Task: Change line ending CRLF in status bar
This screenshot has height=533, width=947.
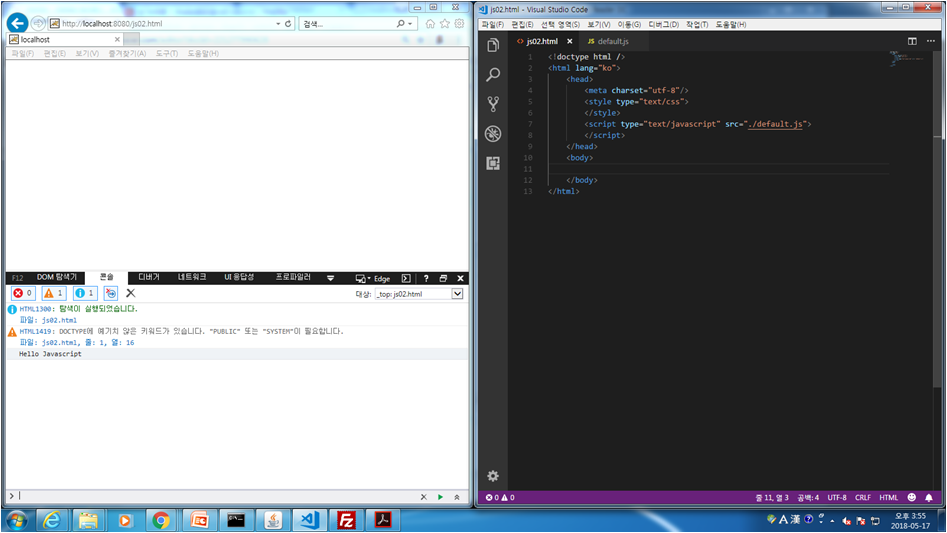Action: (862, 497)
